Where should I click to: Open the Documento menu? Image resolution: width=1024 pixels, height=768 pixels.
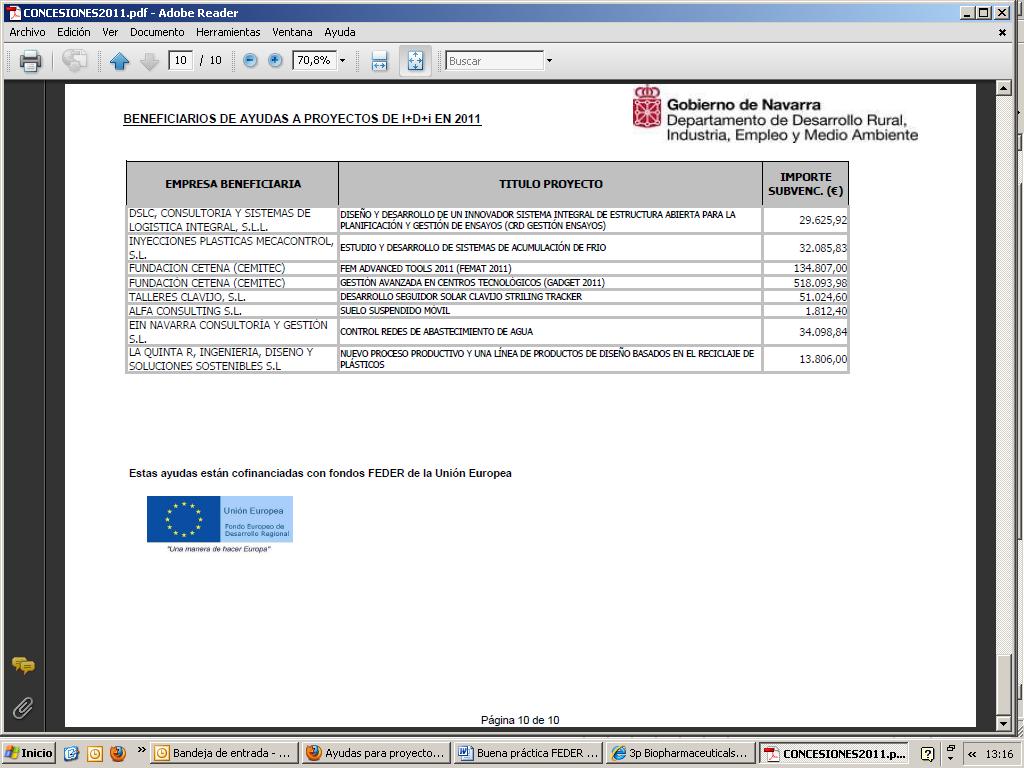coord(157,32)
